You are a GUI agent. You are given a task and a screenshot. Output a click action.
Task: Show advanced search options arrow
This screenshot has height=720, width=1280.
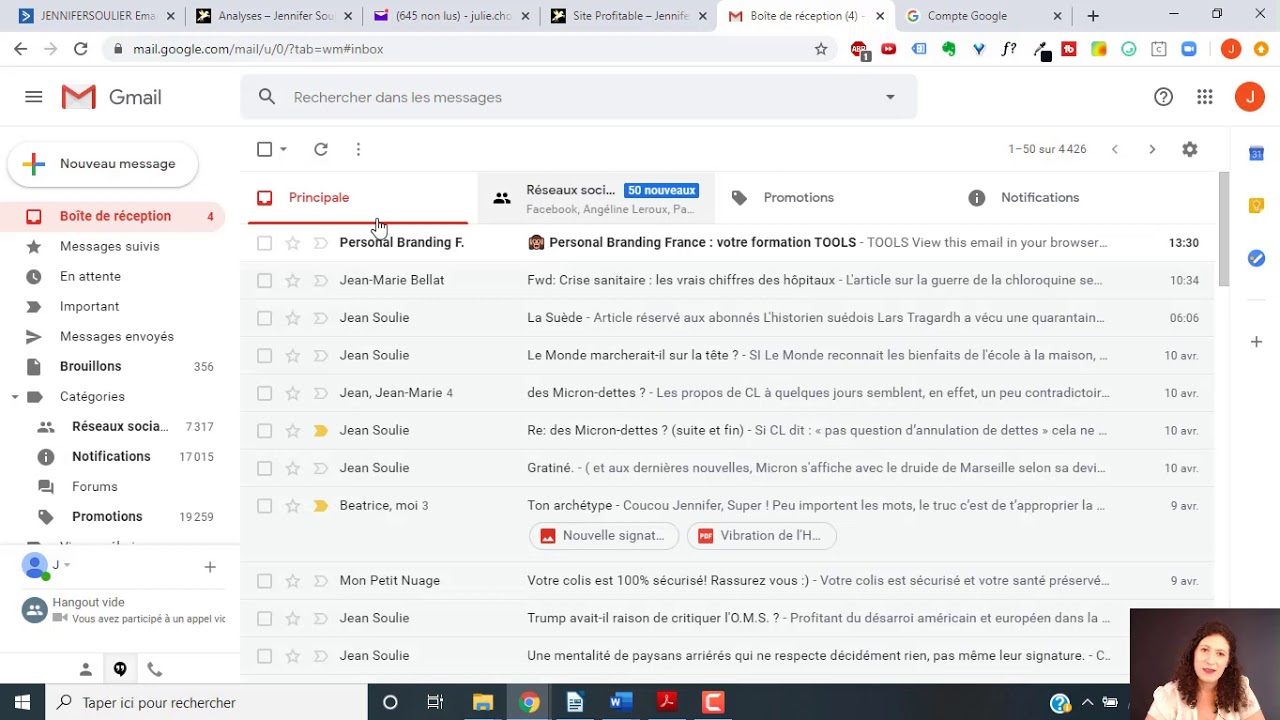(x=890, y=97)
